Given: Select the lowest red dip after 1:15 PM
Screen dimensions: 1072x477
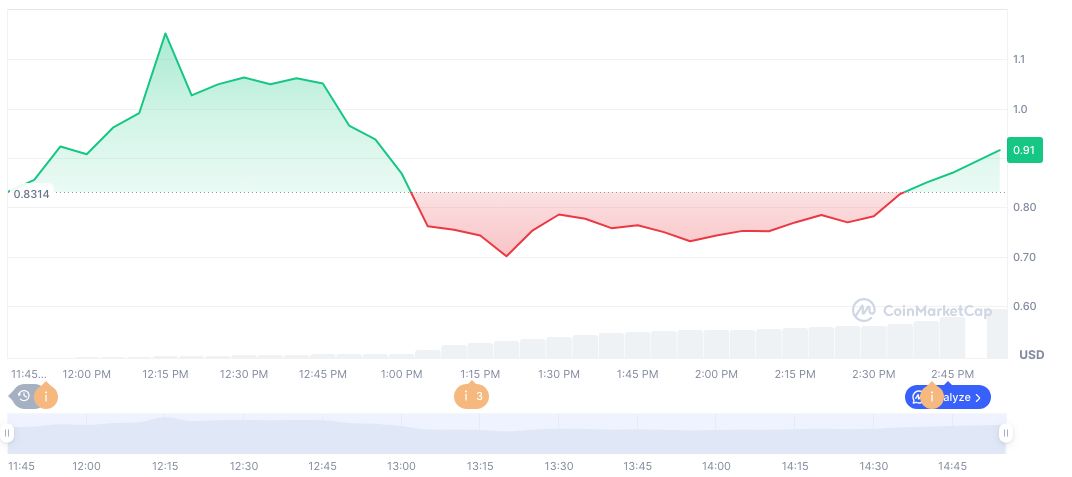Looking at the screenshot, I should tap(506, 256).
